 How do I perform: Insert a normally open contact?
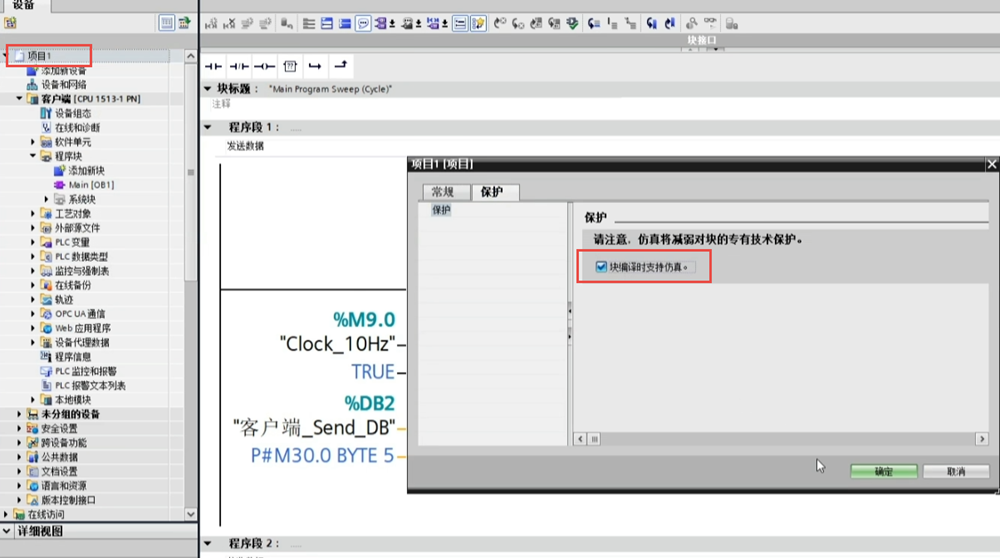tap(213, 66)
